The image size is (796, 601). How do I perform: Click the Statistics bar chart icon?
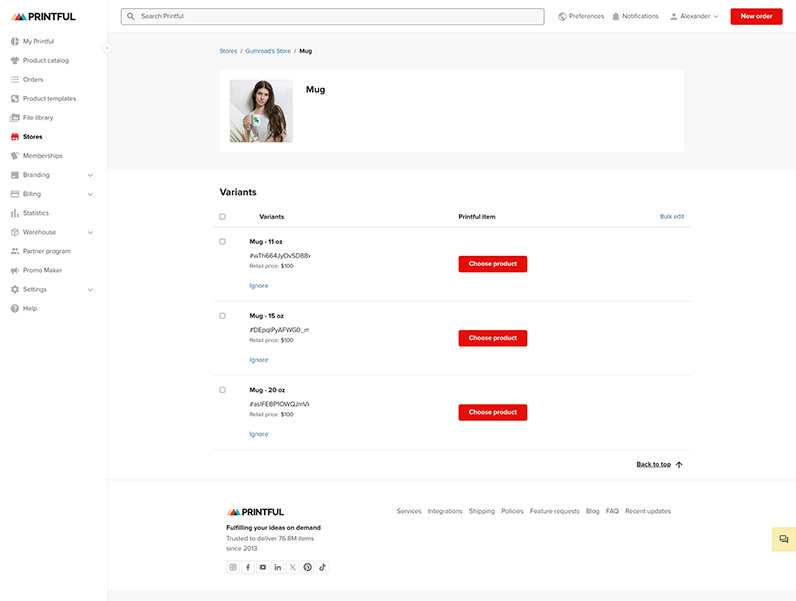click(15, 213)
